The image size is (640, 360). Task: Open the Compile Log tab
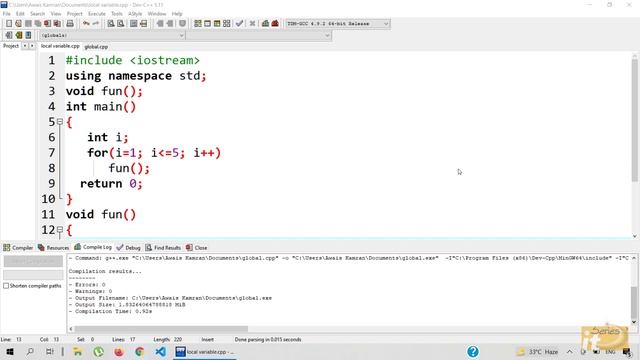(x=93, y=247)
